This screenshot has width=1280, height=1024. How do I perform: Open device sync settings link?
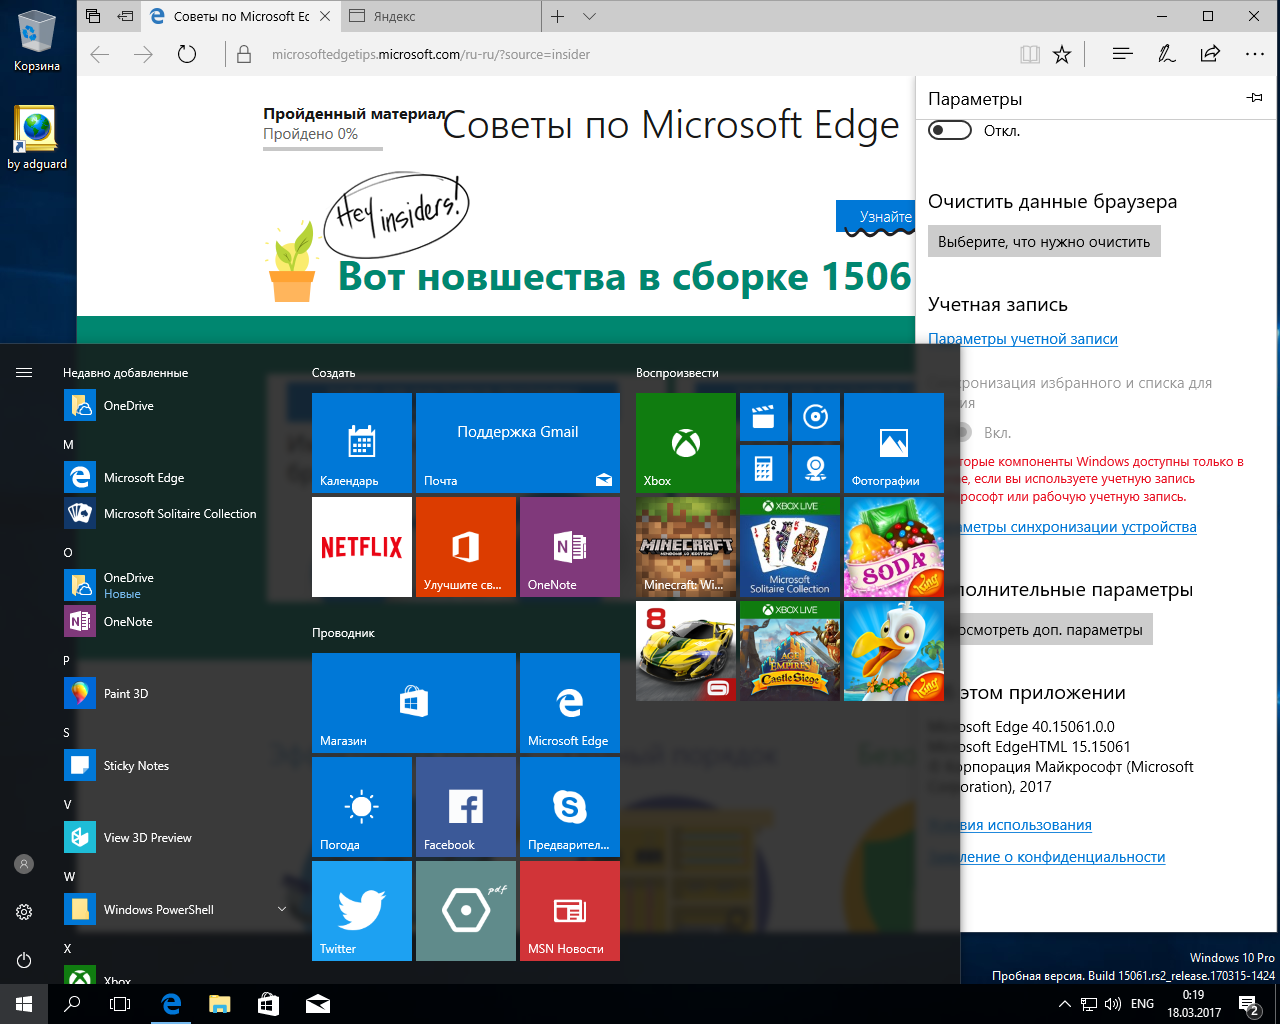tap(1078, 527)
